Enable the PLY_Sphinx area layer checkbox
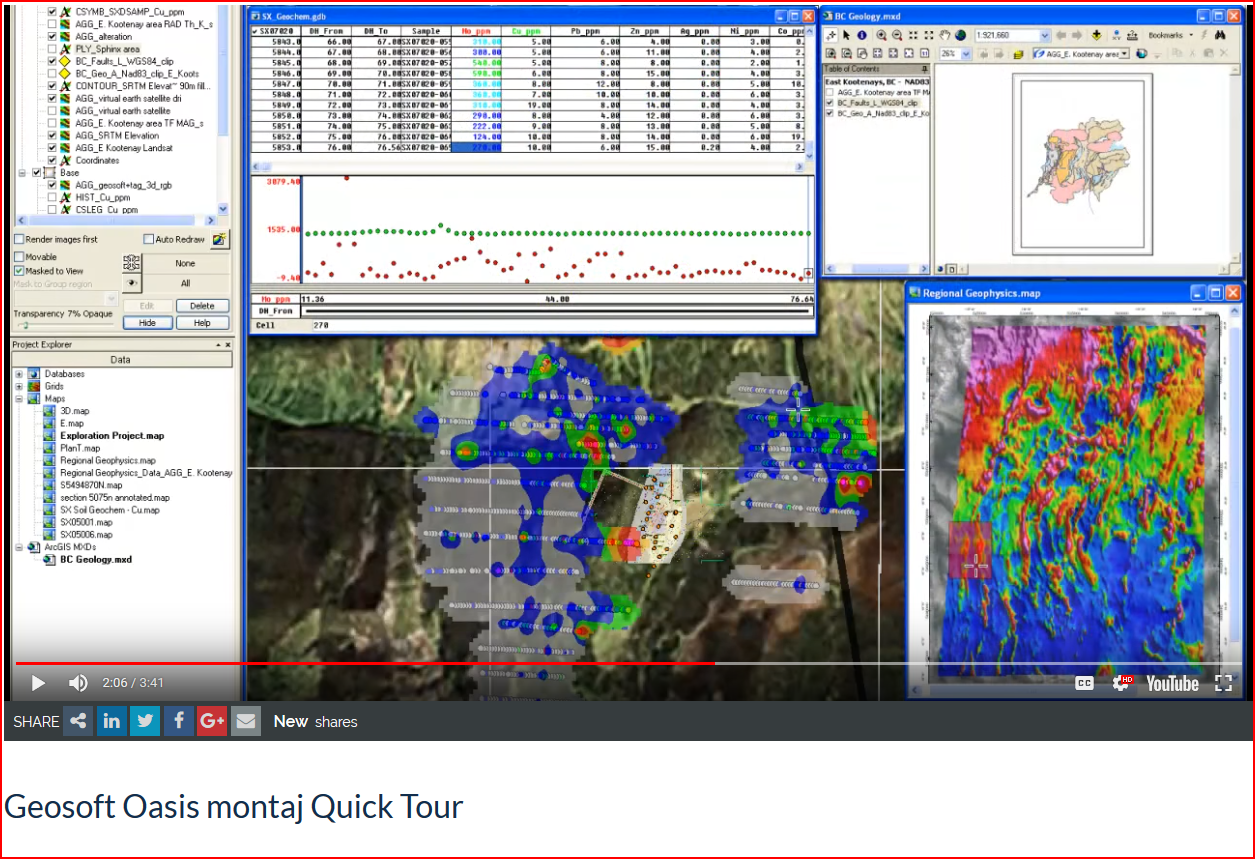The width and height of the screenshot is (1255, 859). pyautogui.click(x=53, y=49)
